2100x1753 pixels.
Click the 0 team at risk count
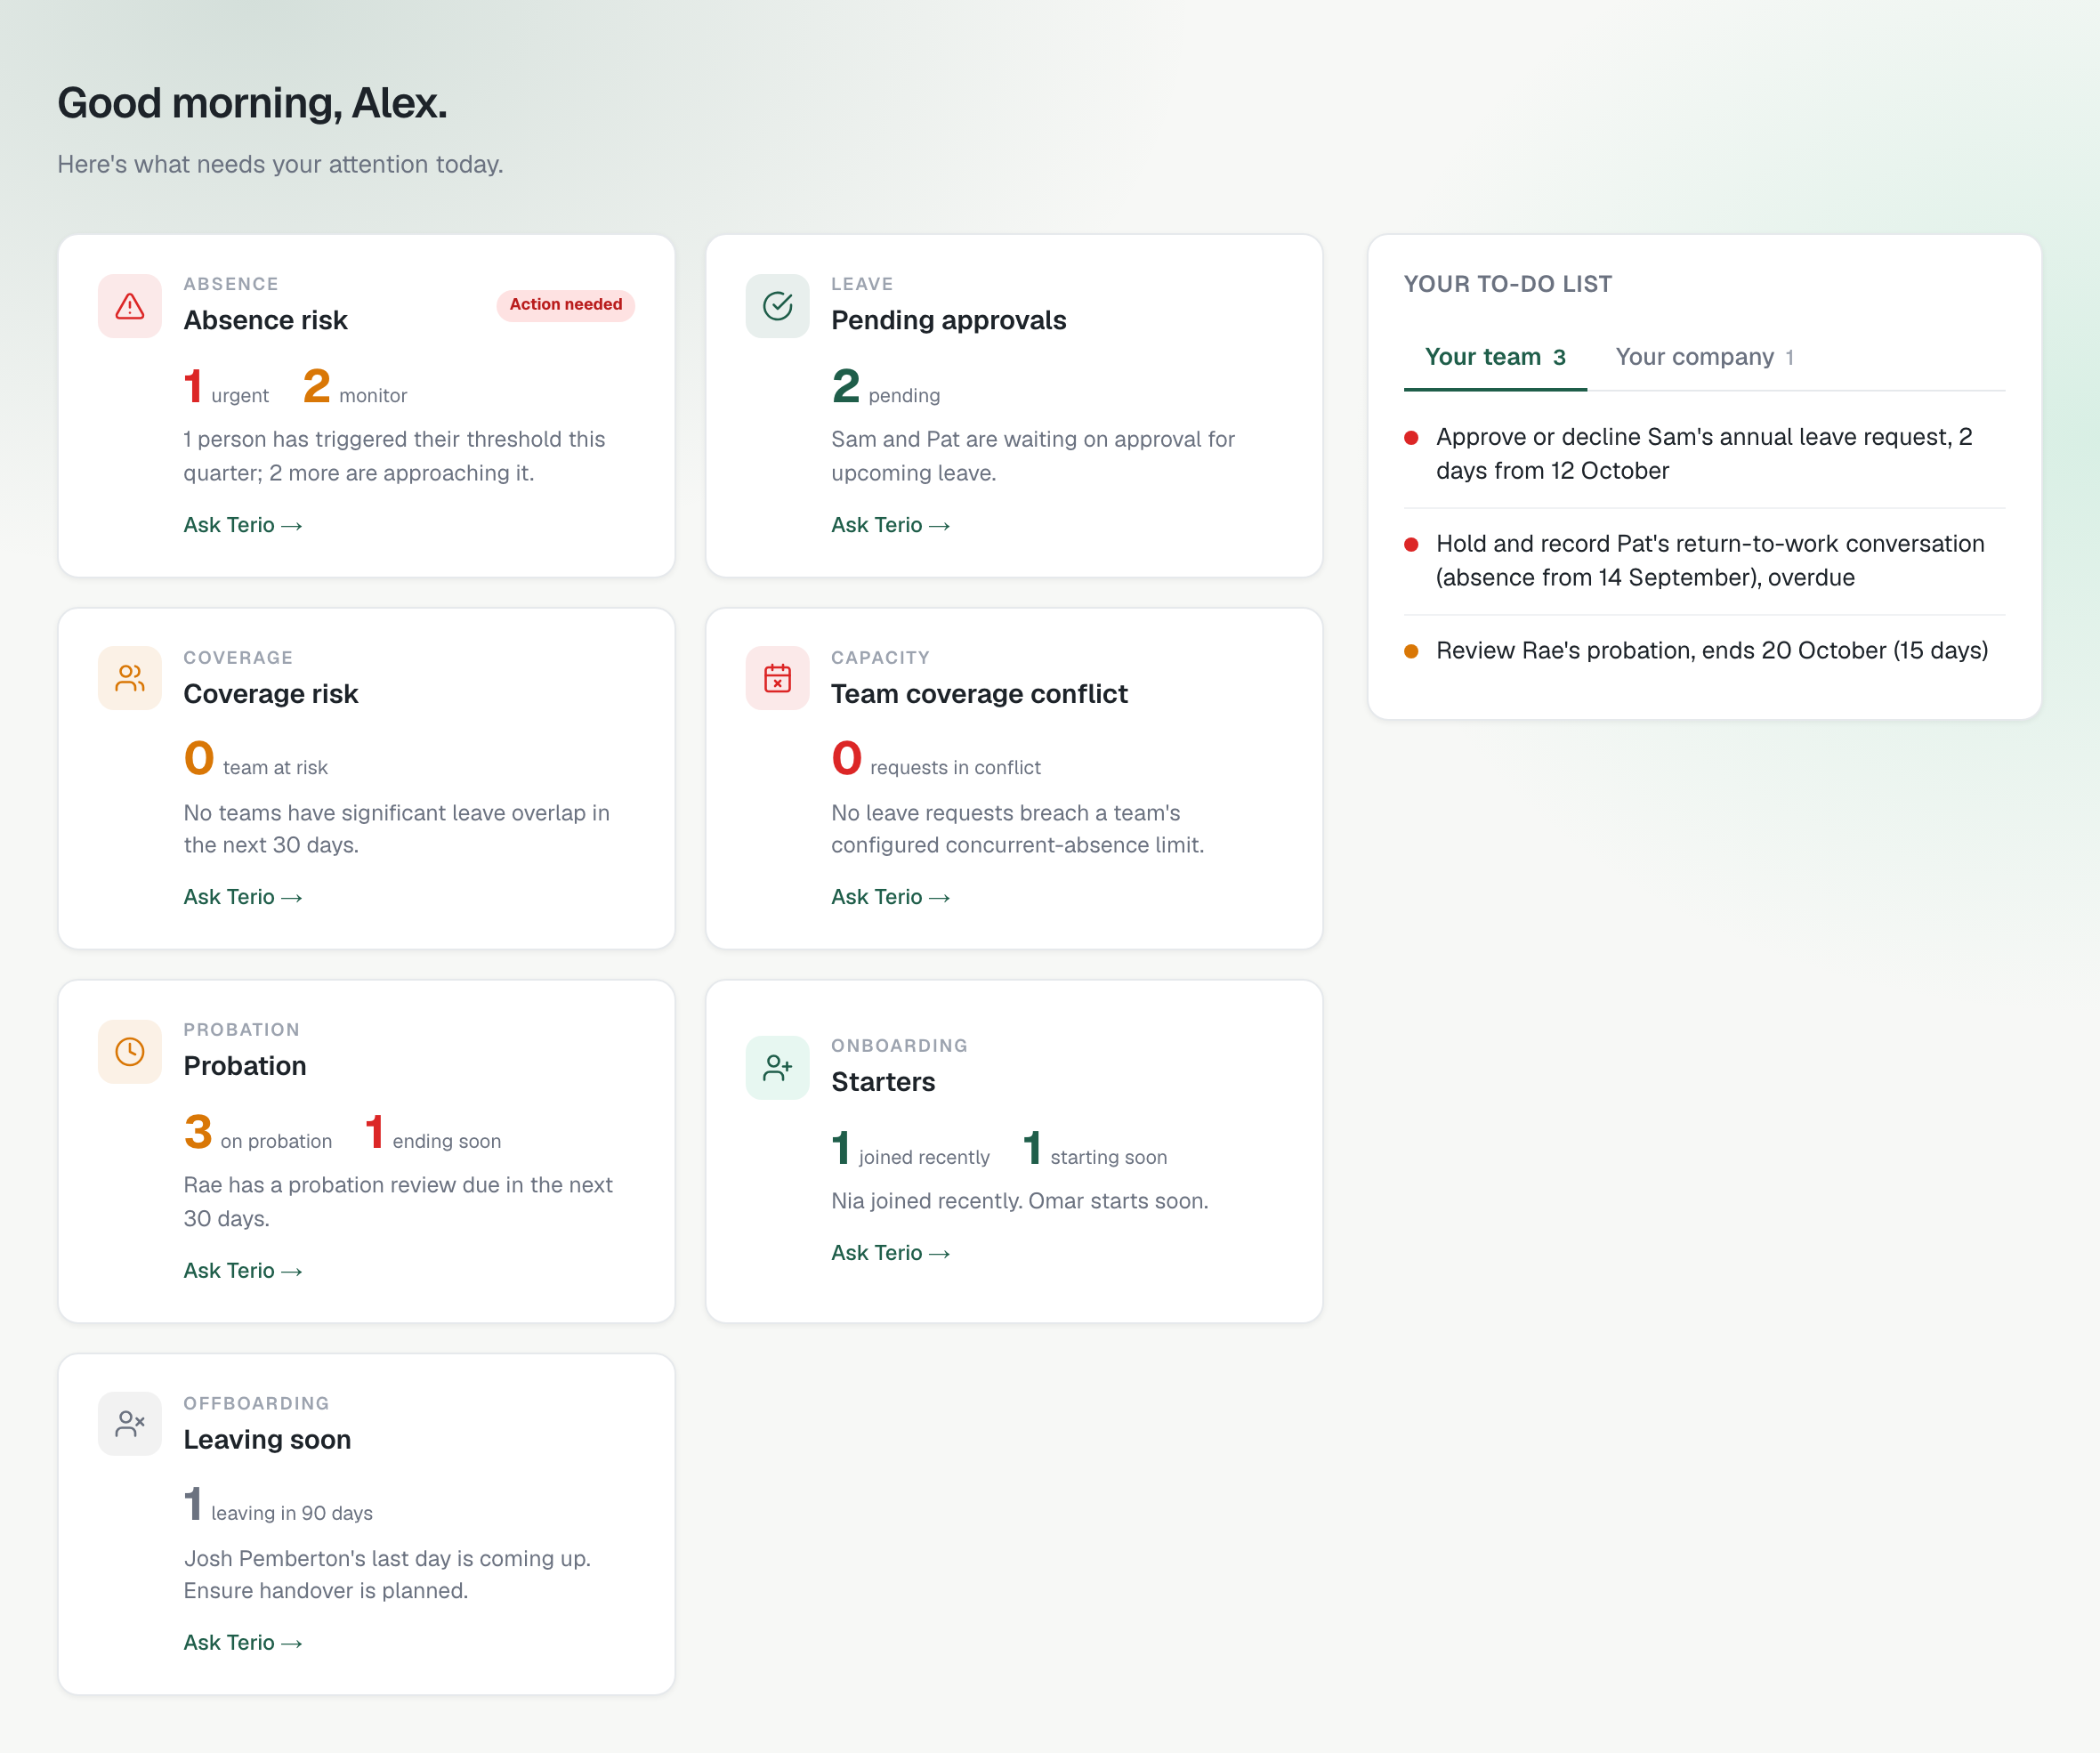[x=256, y=759]
